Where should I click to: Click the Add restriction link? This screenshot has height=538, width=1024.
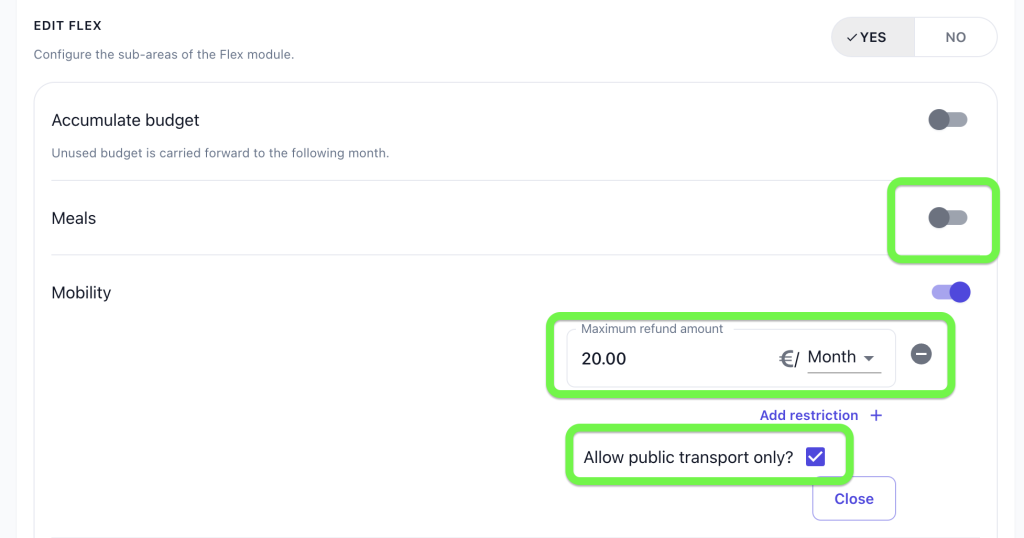808,415
